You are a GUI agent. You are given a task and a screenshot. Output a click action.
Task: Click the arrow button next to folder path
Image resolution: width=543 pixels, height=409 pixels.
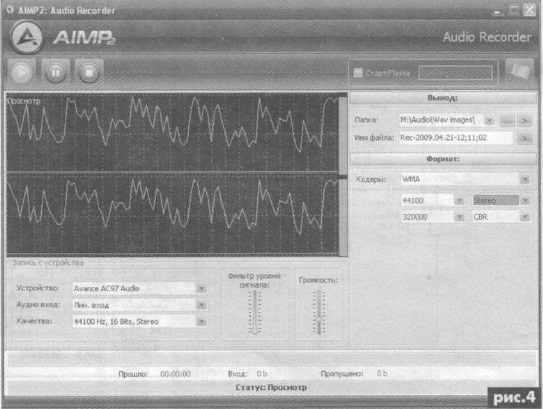(525, 121)
